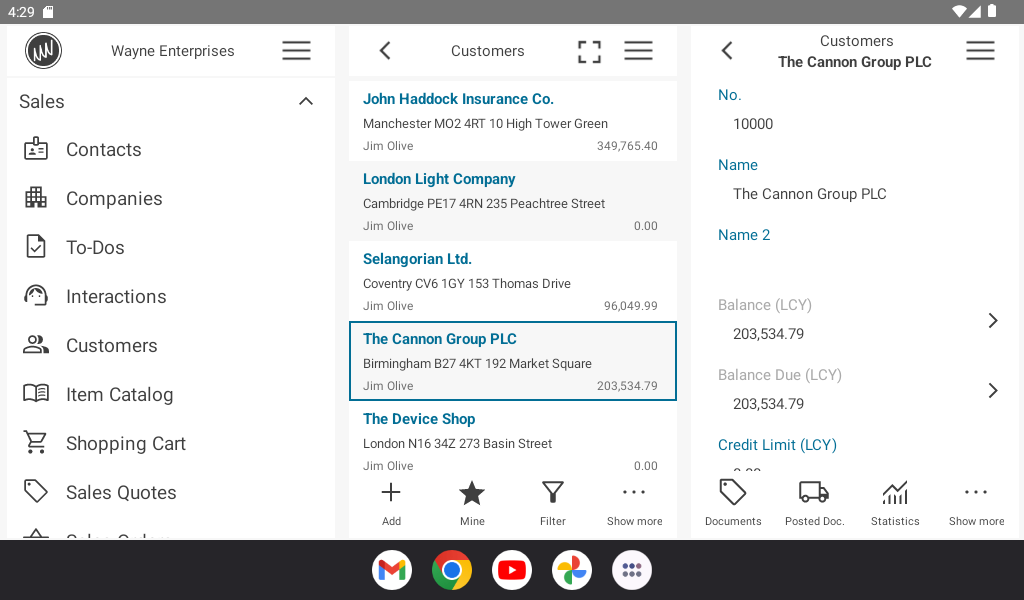Open Documents for the customer

[733, 503]
